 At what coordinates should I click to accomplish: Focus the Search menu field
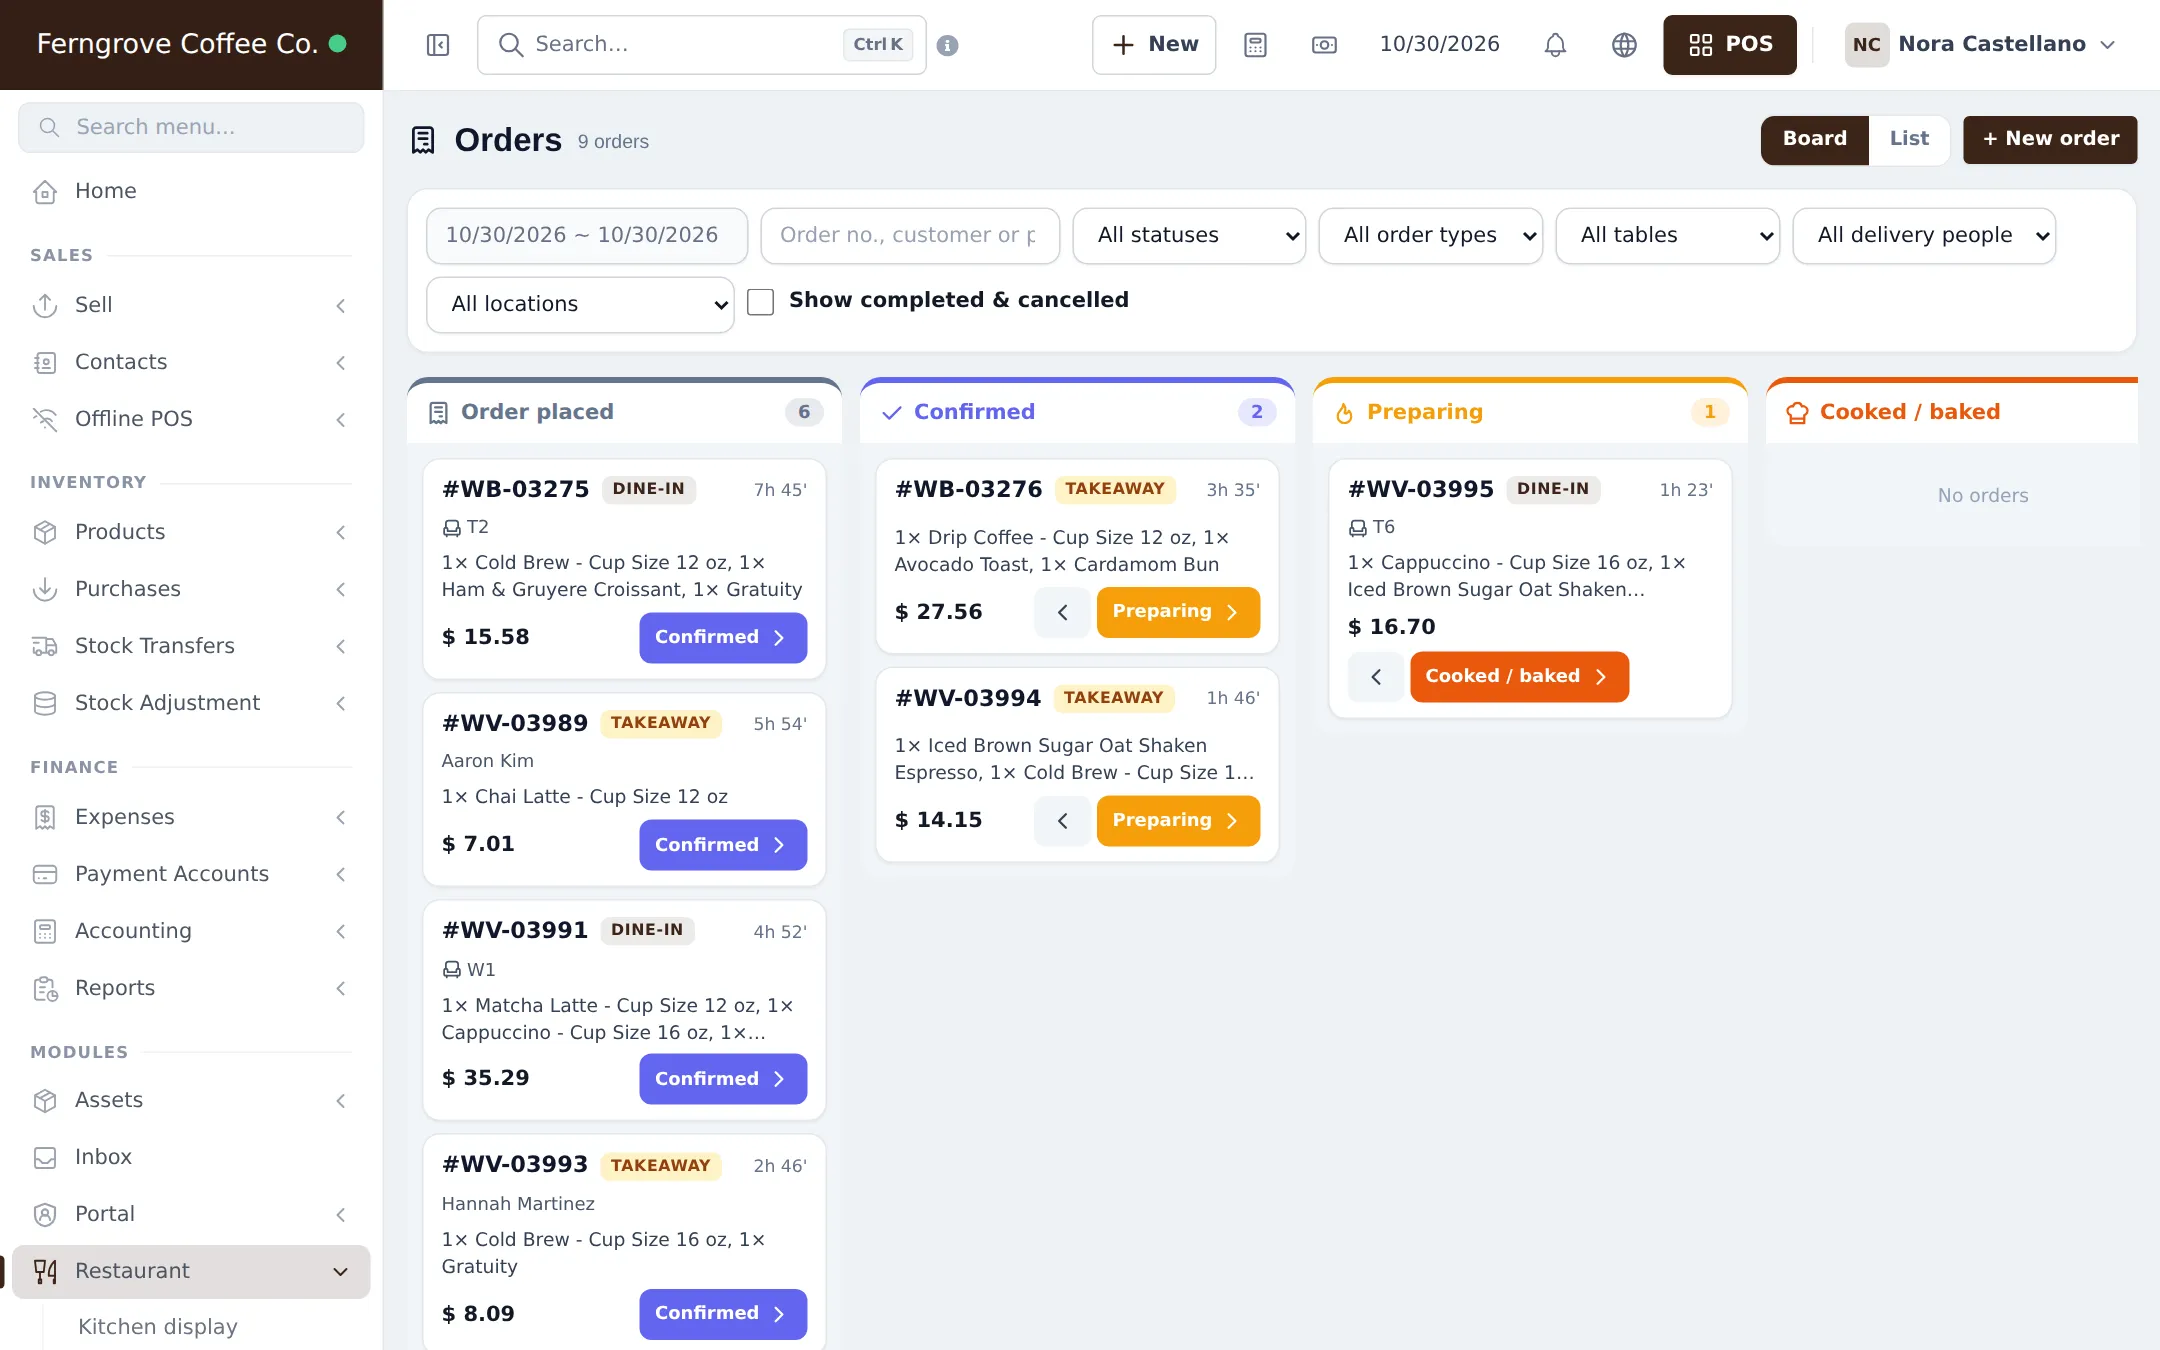tap(191, 127)
